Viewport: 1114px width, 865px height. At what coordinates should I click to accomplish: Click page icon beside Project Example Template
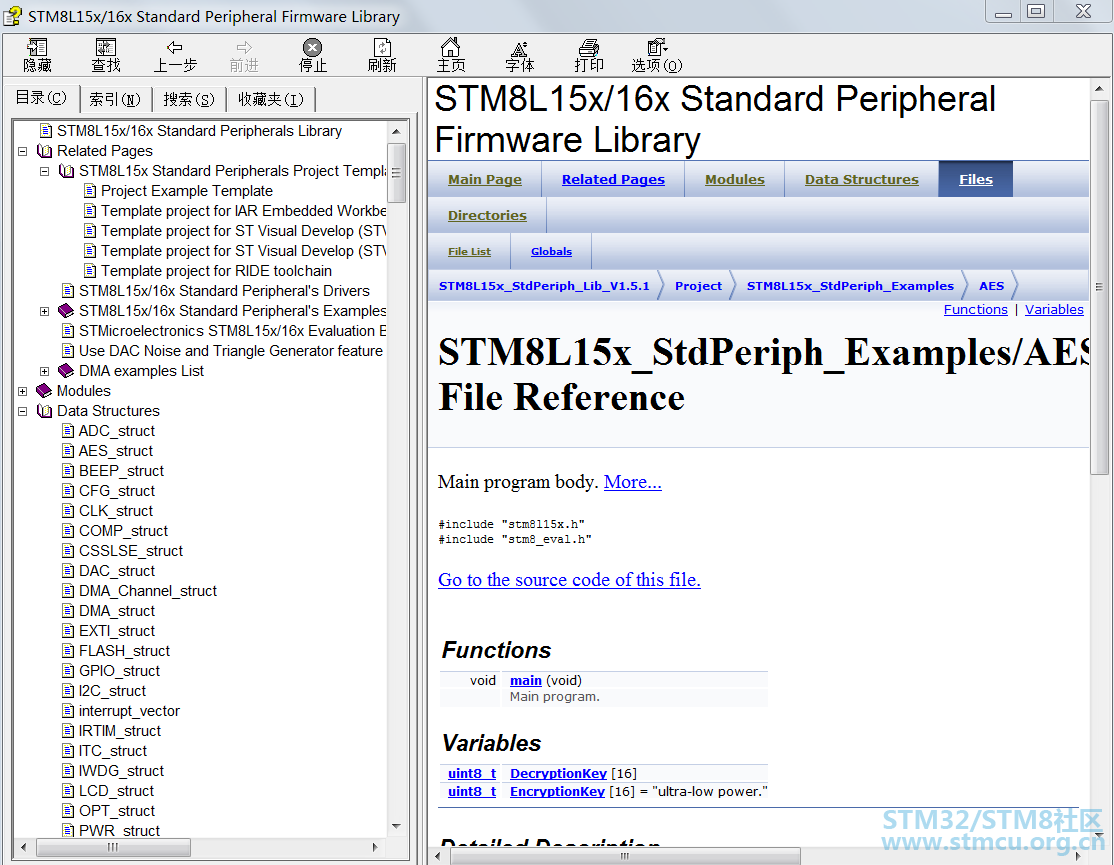pyautogui.click(x=90, y=190)
